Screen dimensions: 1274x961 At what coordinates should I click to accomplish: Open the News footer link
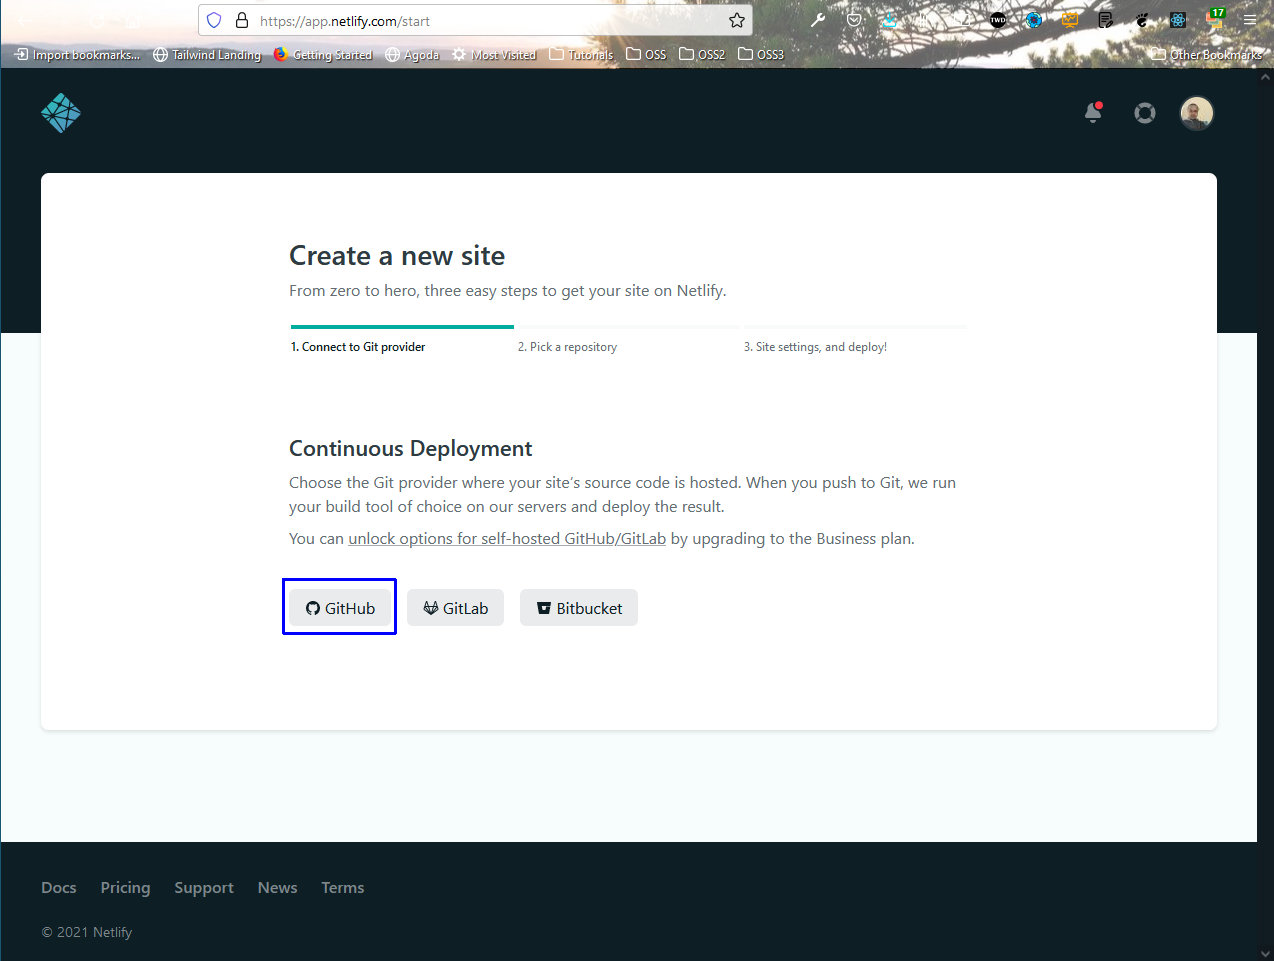[278, 888]
